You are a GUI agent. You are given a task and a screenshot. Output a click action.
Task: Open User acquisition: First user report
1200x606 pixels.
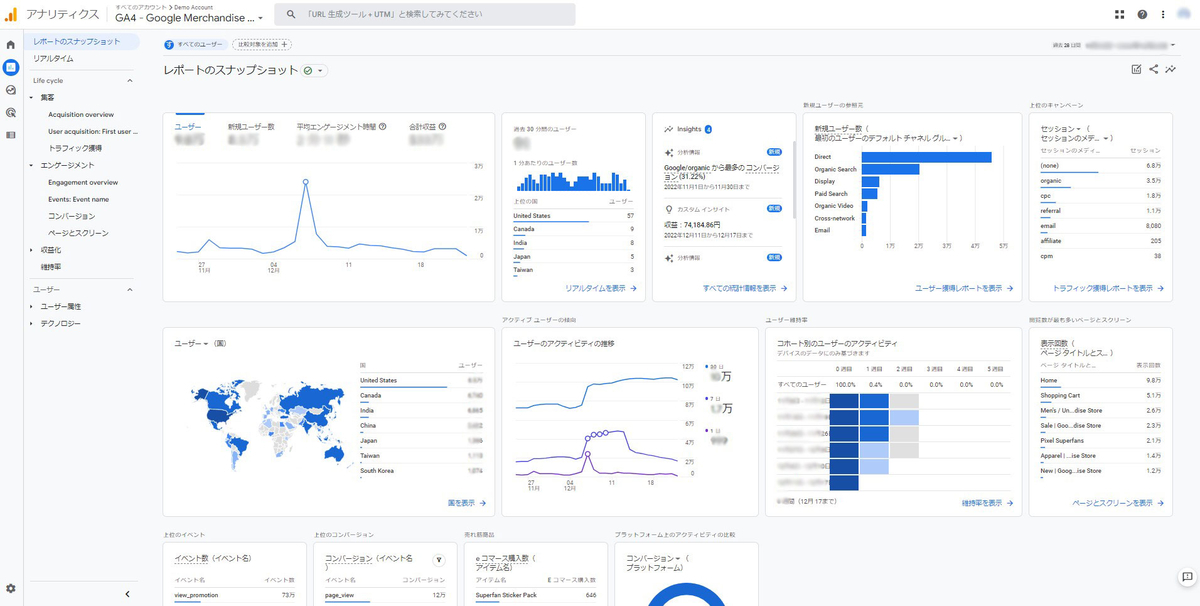[x=93, y=131]
